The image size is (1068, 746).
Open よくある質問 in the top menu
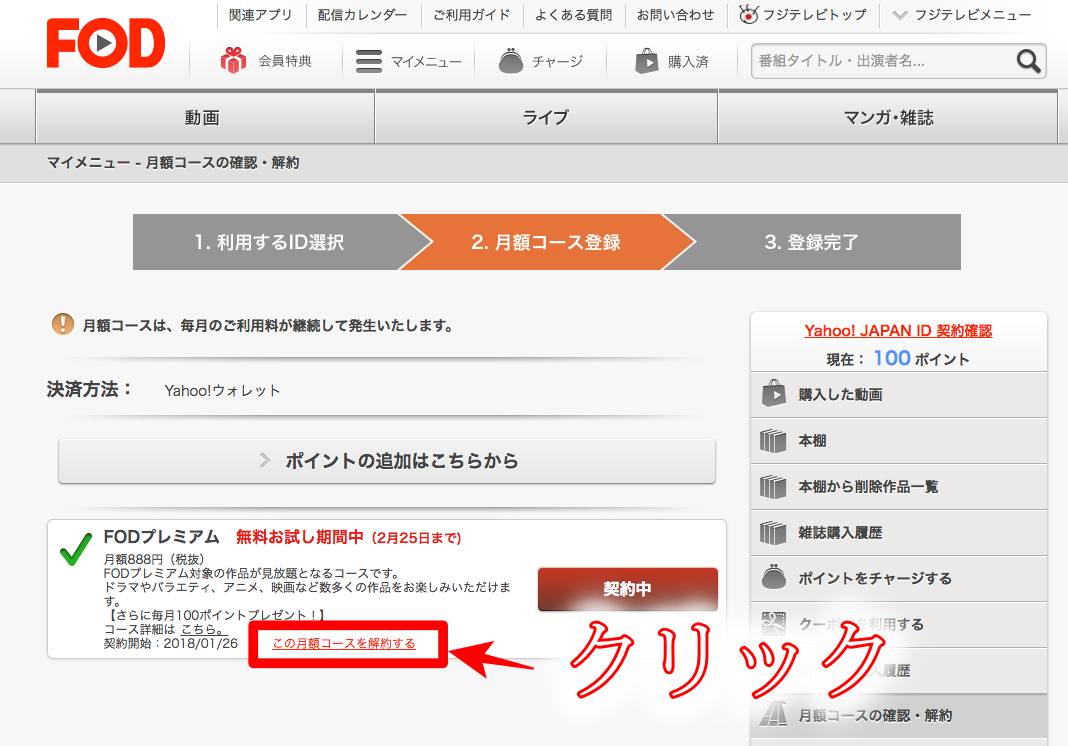coord(574,14)
